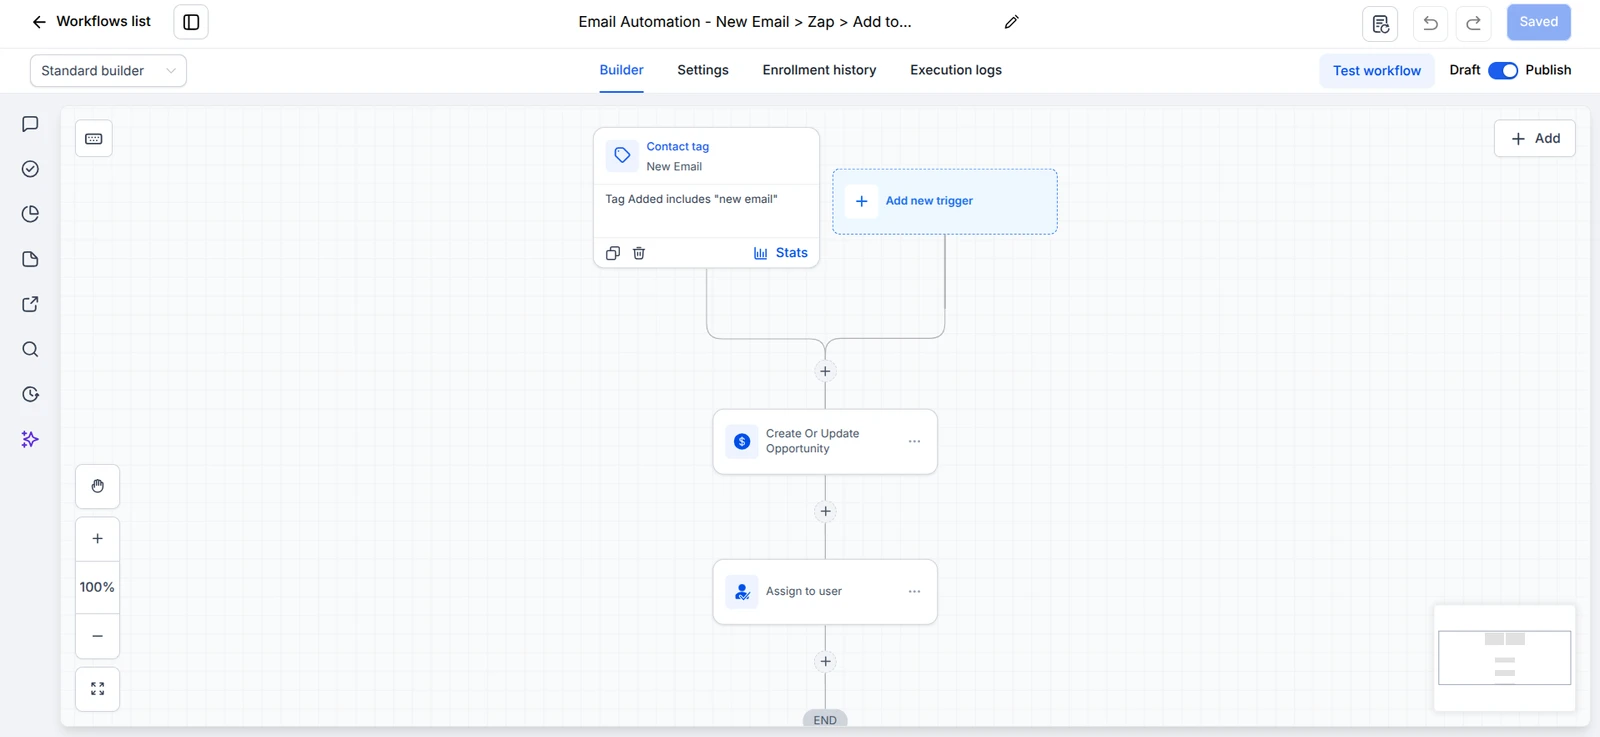Click the external link sidebar icon
Viewport: 1600px width, 737px height.
[30, 304]
